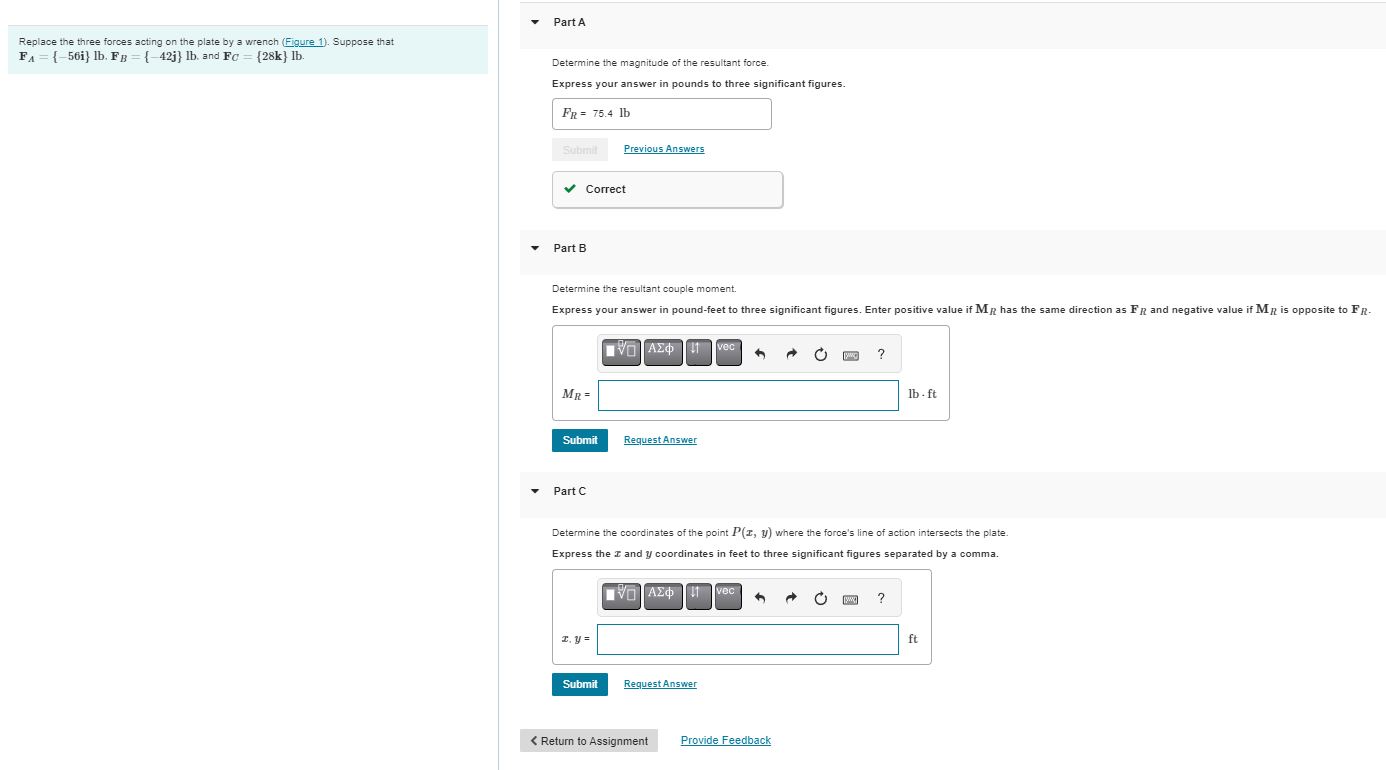
Task: Show keyboard shortcuts for Part B
Action: (x=851, y=355)
